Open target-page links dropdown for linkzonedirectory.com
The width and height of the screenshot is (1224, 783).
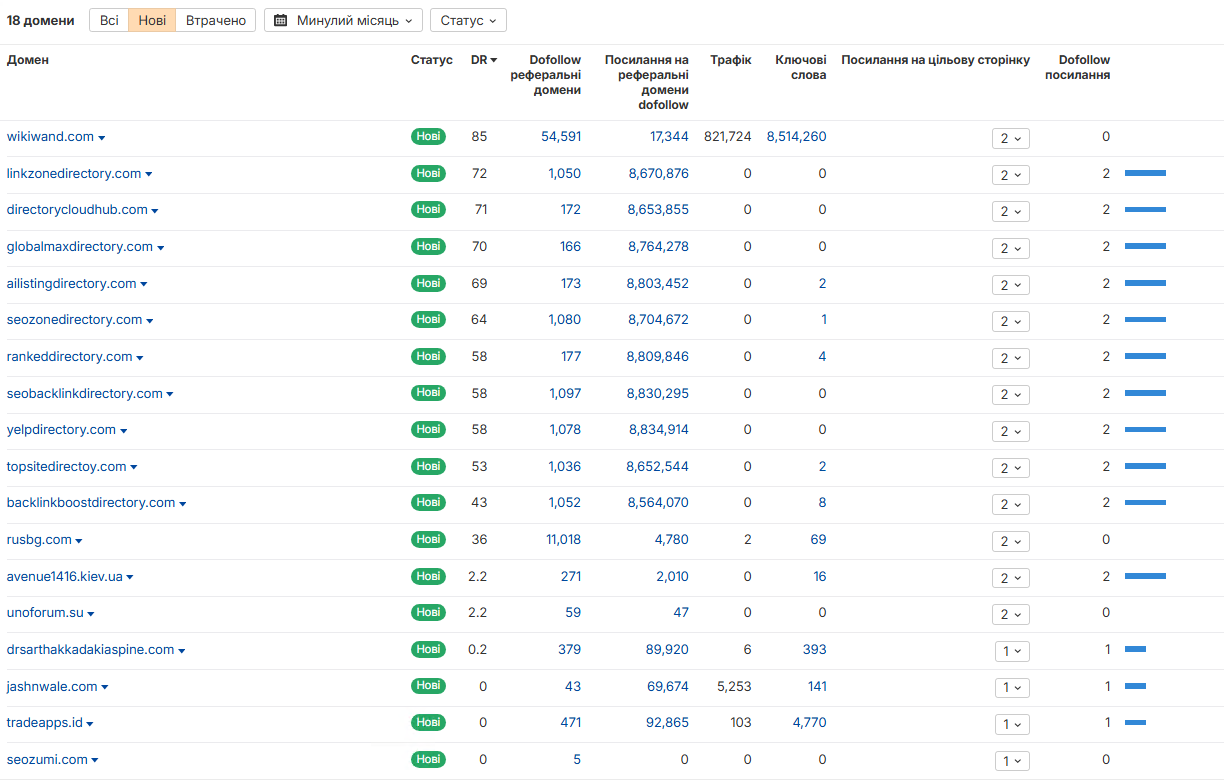[x=1011, y=175]
